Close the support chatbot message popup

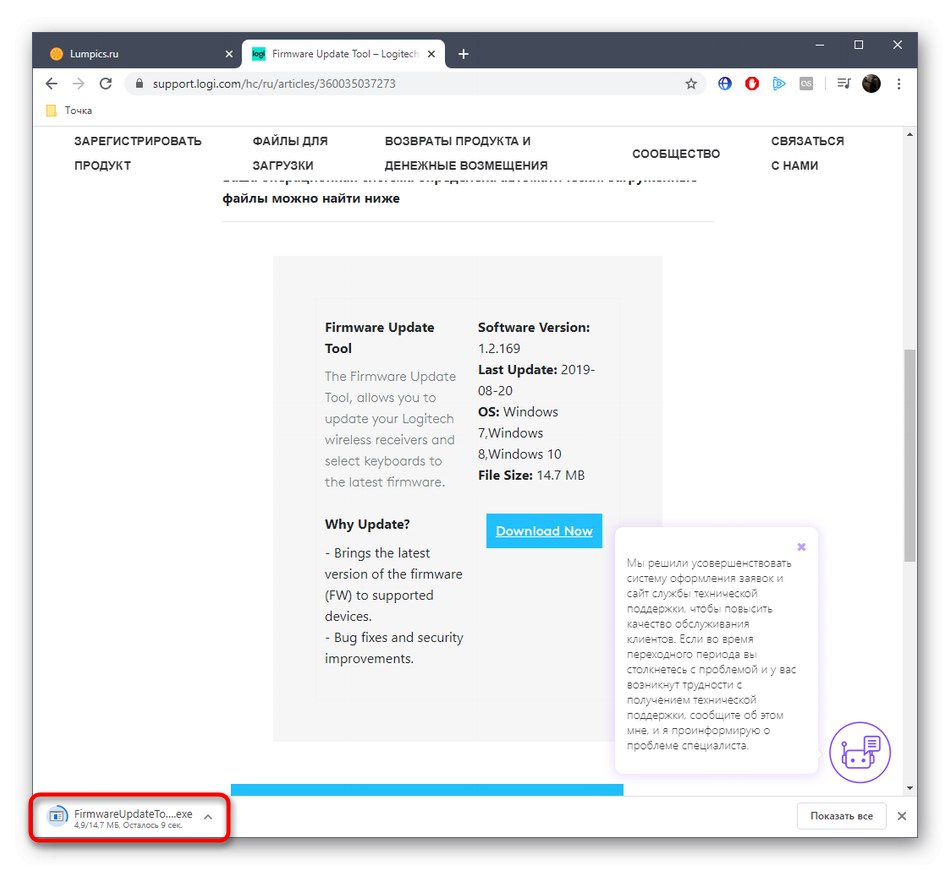click(x=802, y=547)
